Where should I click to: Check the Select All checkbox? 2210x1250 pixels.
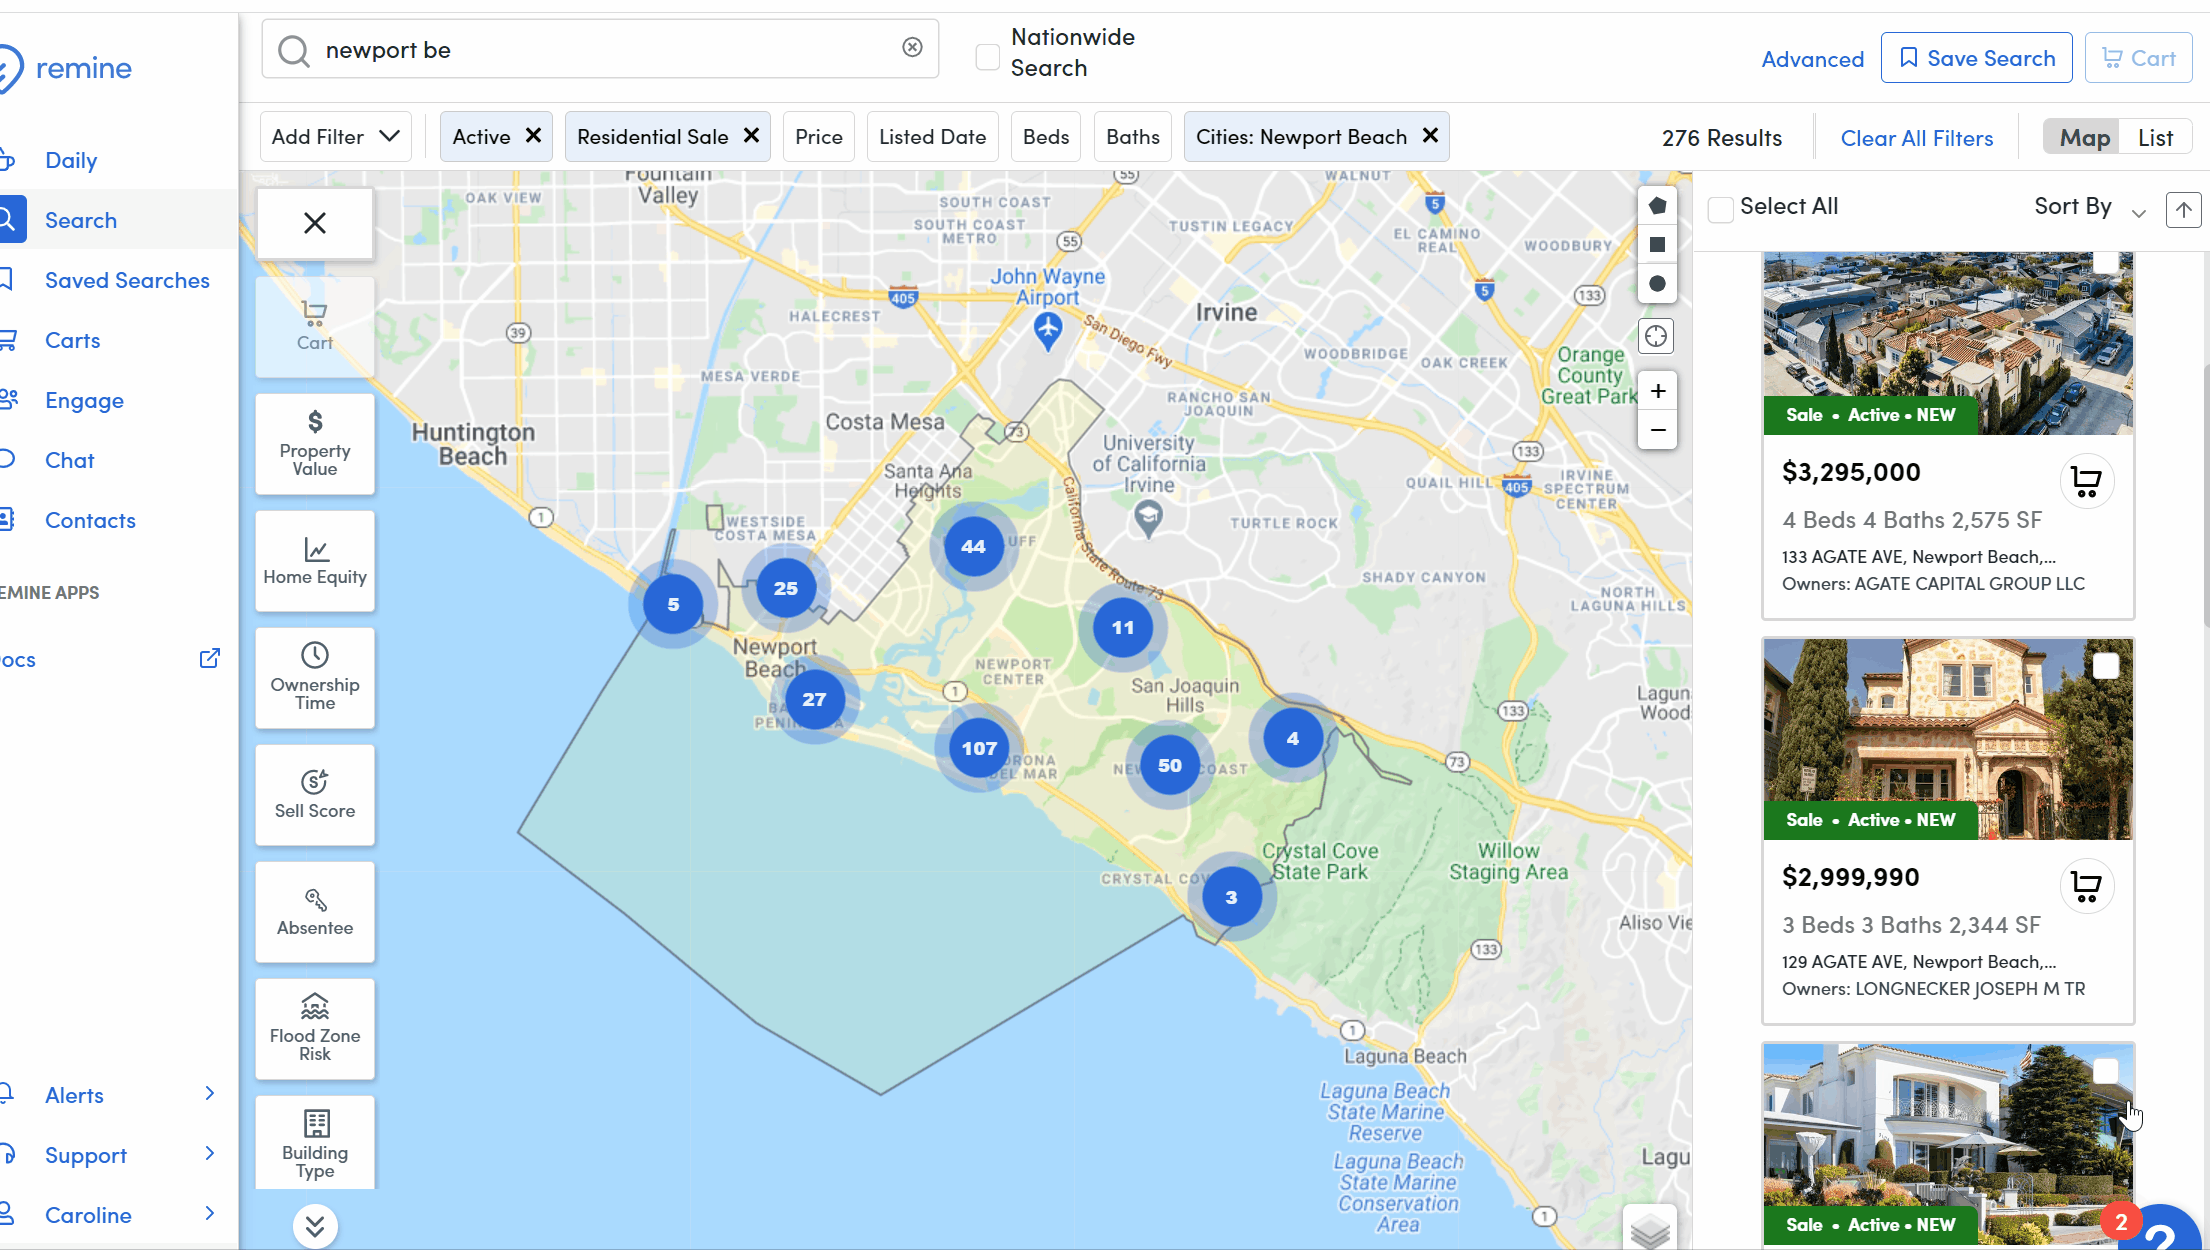(x=1721, y=209)
